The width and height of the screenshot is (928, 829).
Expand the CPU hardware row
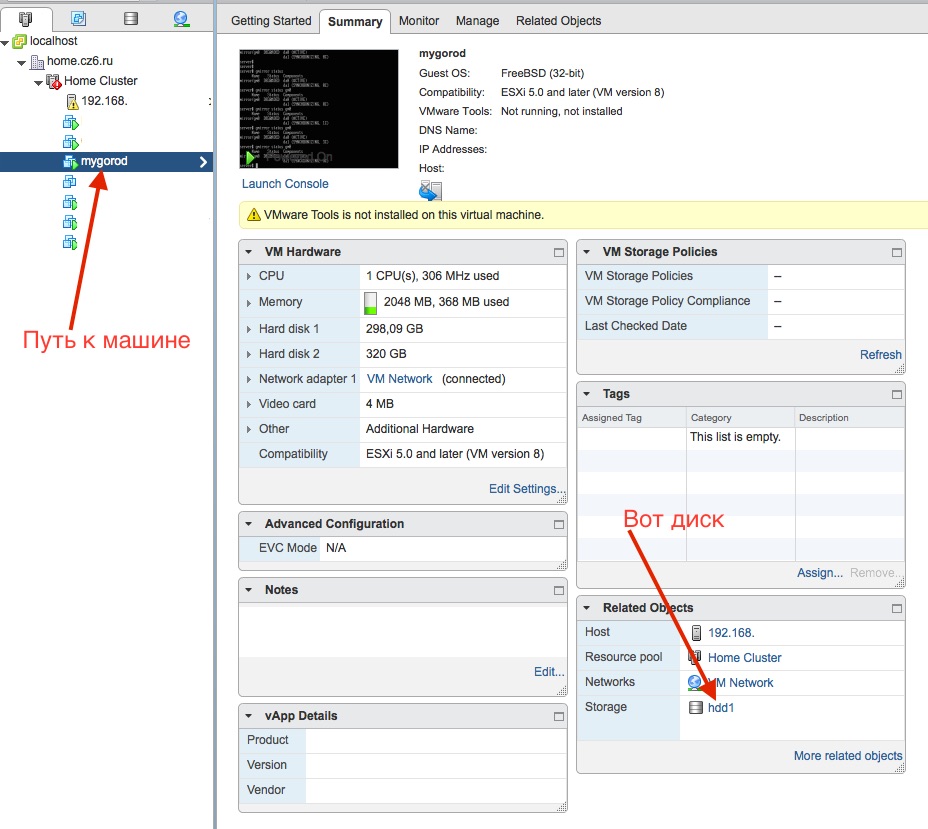click(249, 276)
